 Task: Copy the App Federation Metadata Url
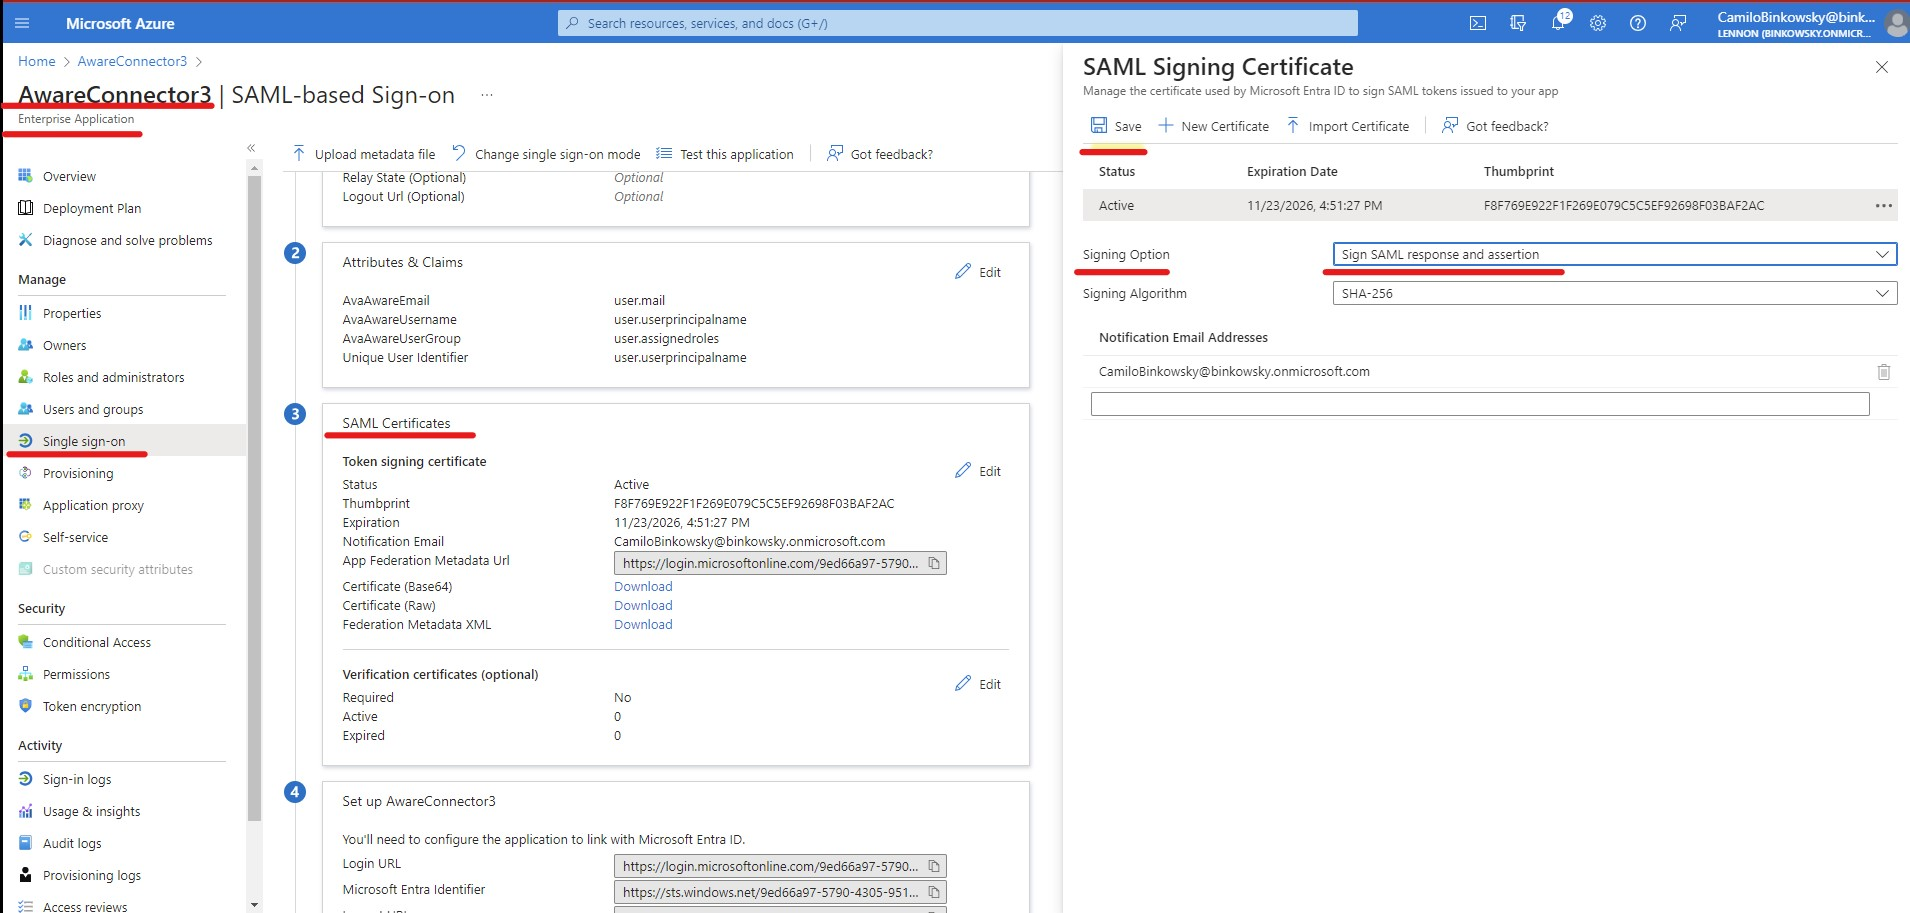coord(934,563)
